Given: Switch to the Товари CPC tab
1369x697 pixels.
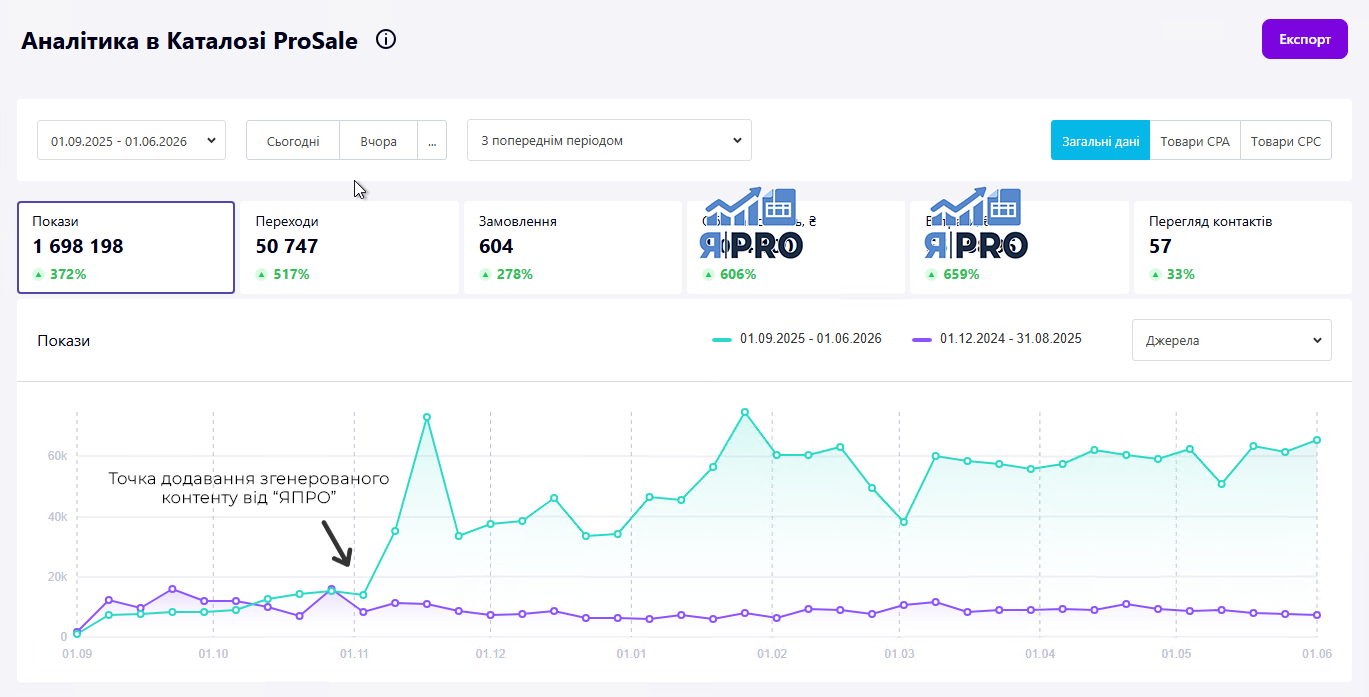Looking at the screenshot, I should [x=1286, y=141].
